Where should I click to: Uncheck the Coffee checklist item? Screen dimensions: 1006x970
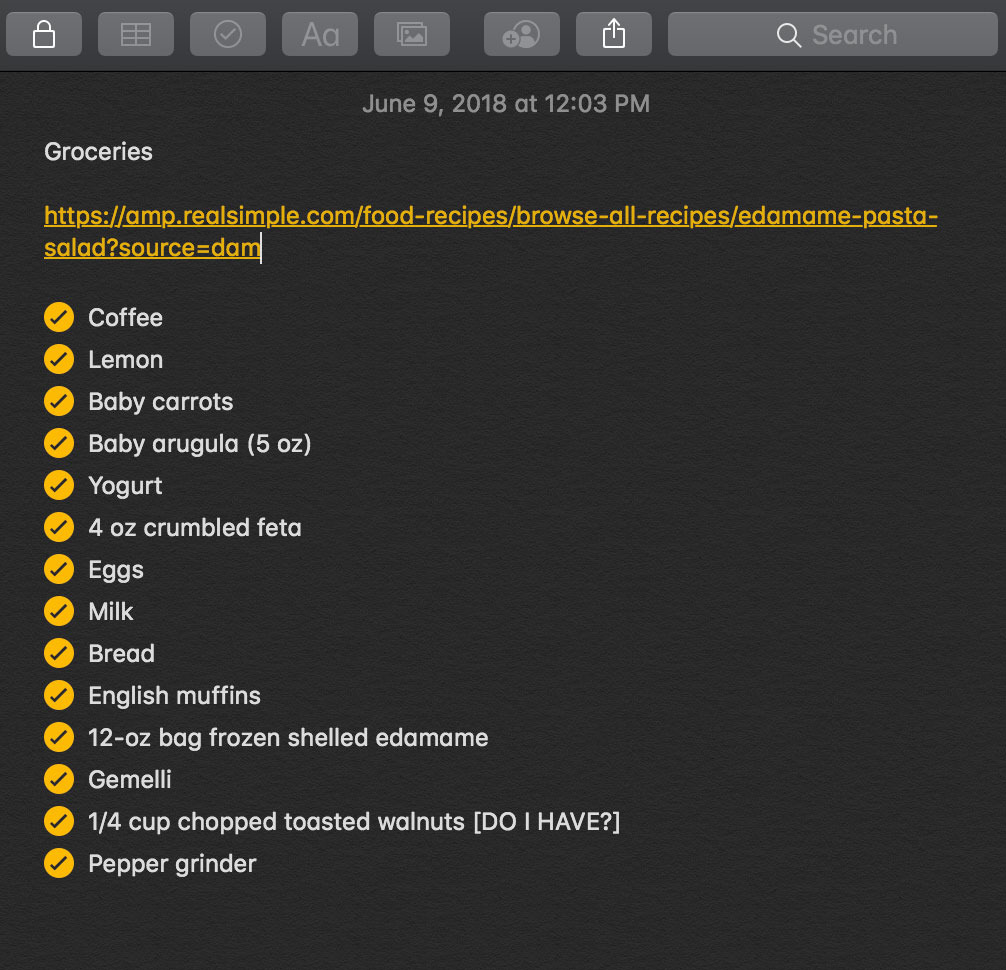point(59,317)
